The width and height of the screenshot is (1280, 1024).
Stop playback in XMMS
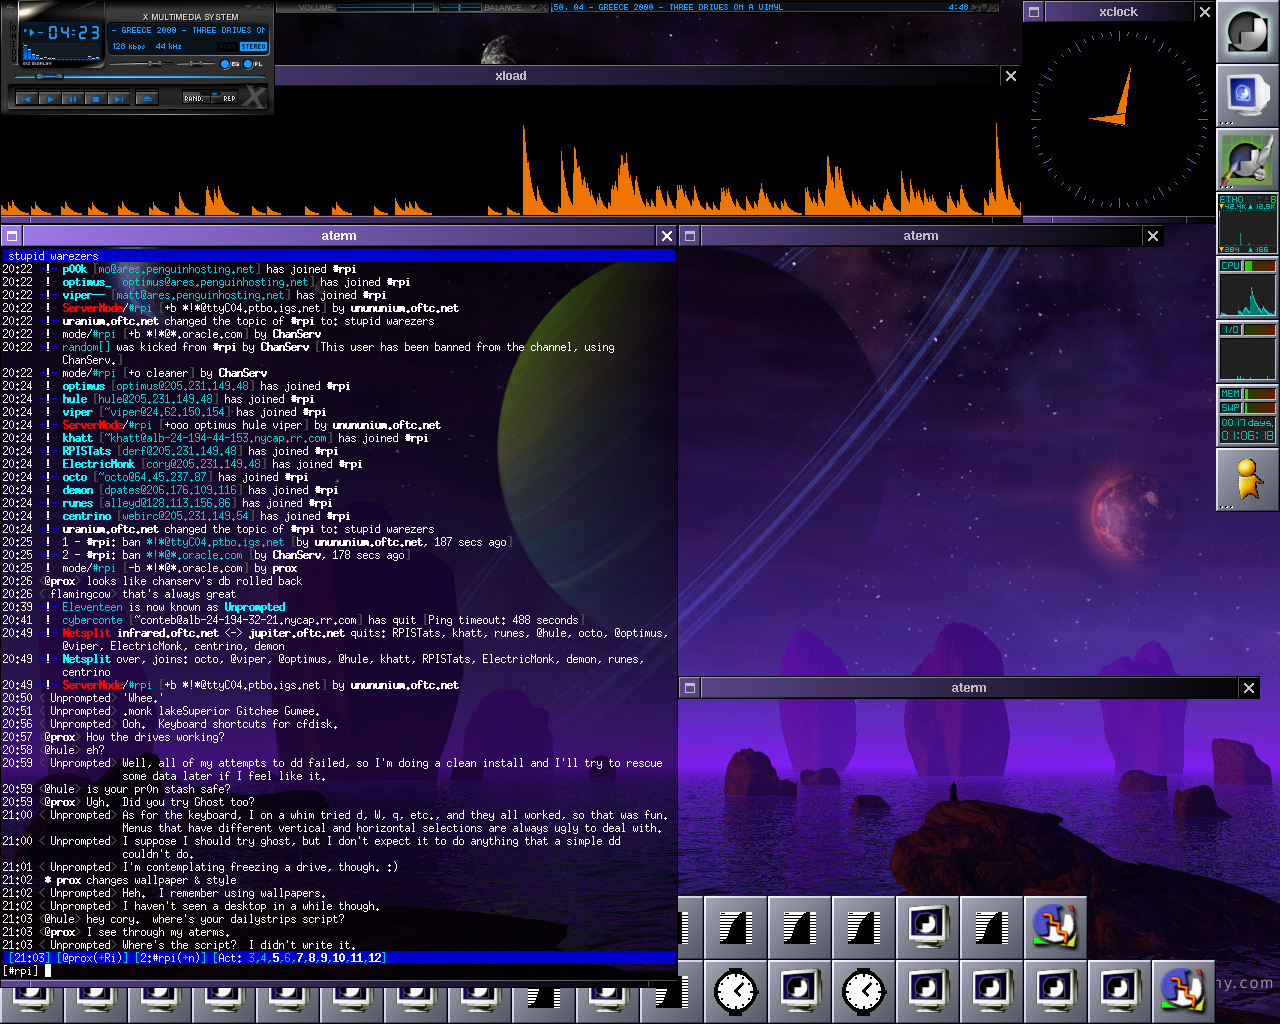[x=96, y=99]
